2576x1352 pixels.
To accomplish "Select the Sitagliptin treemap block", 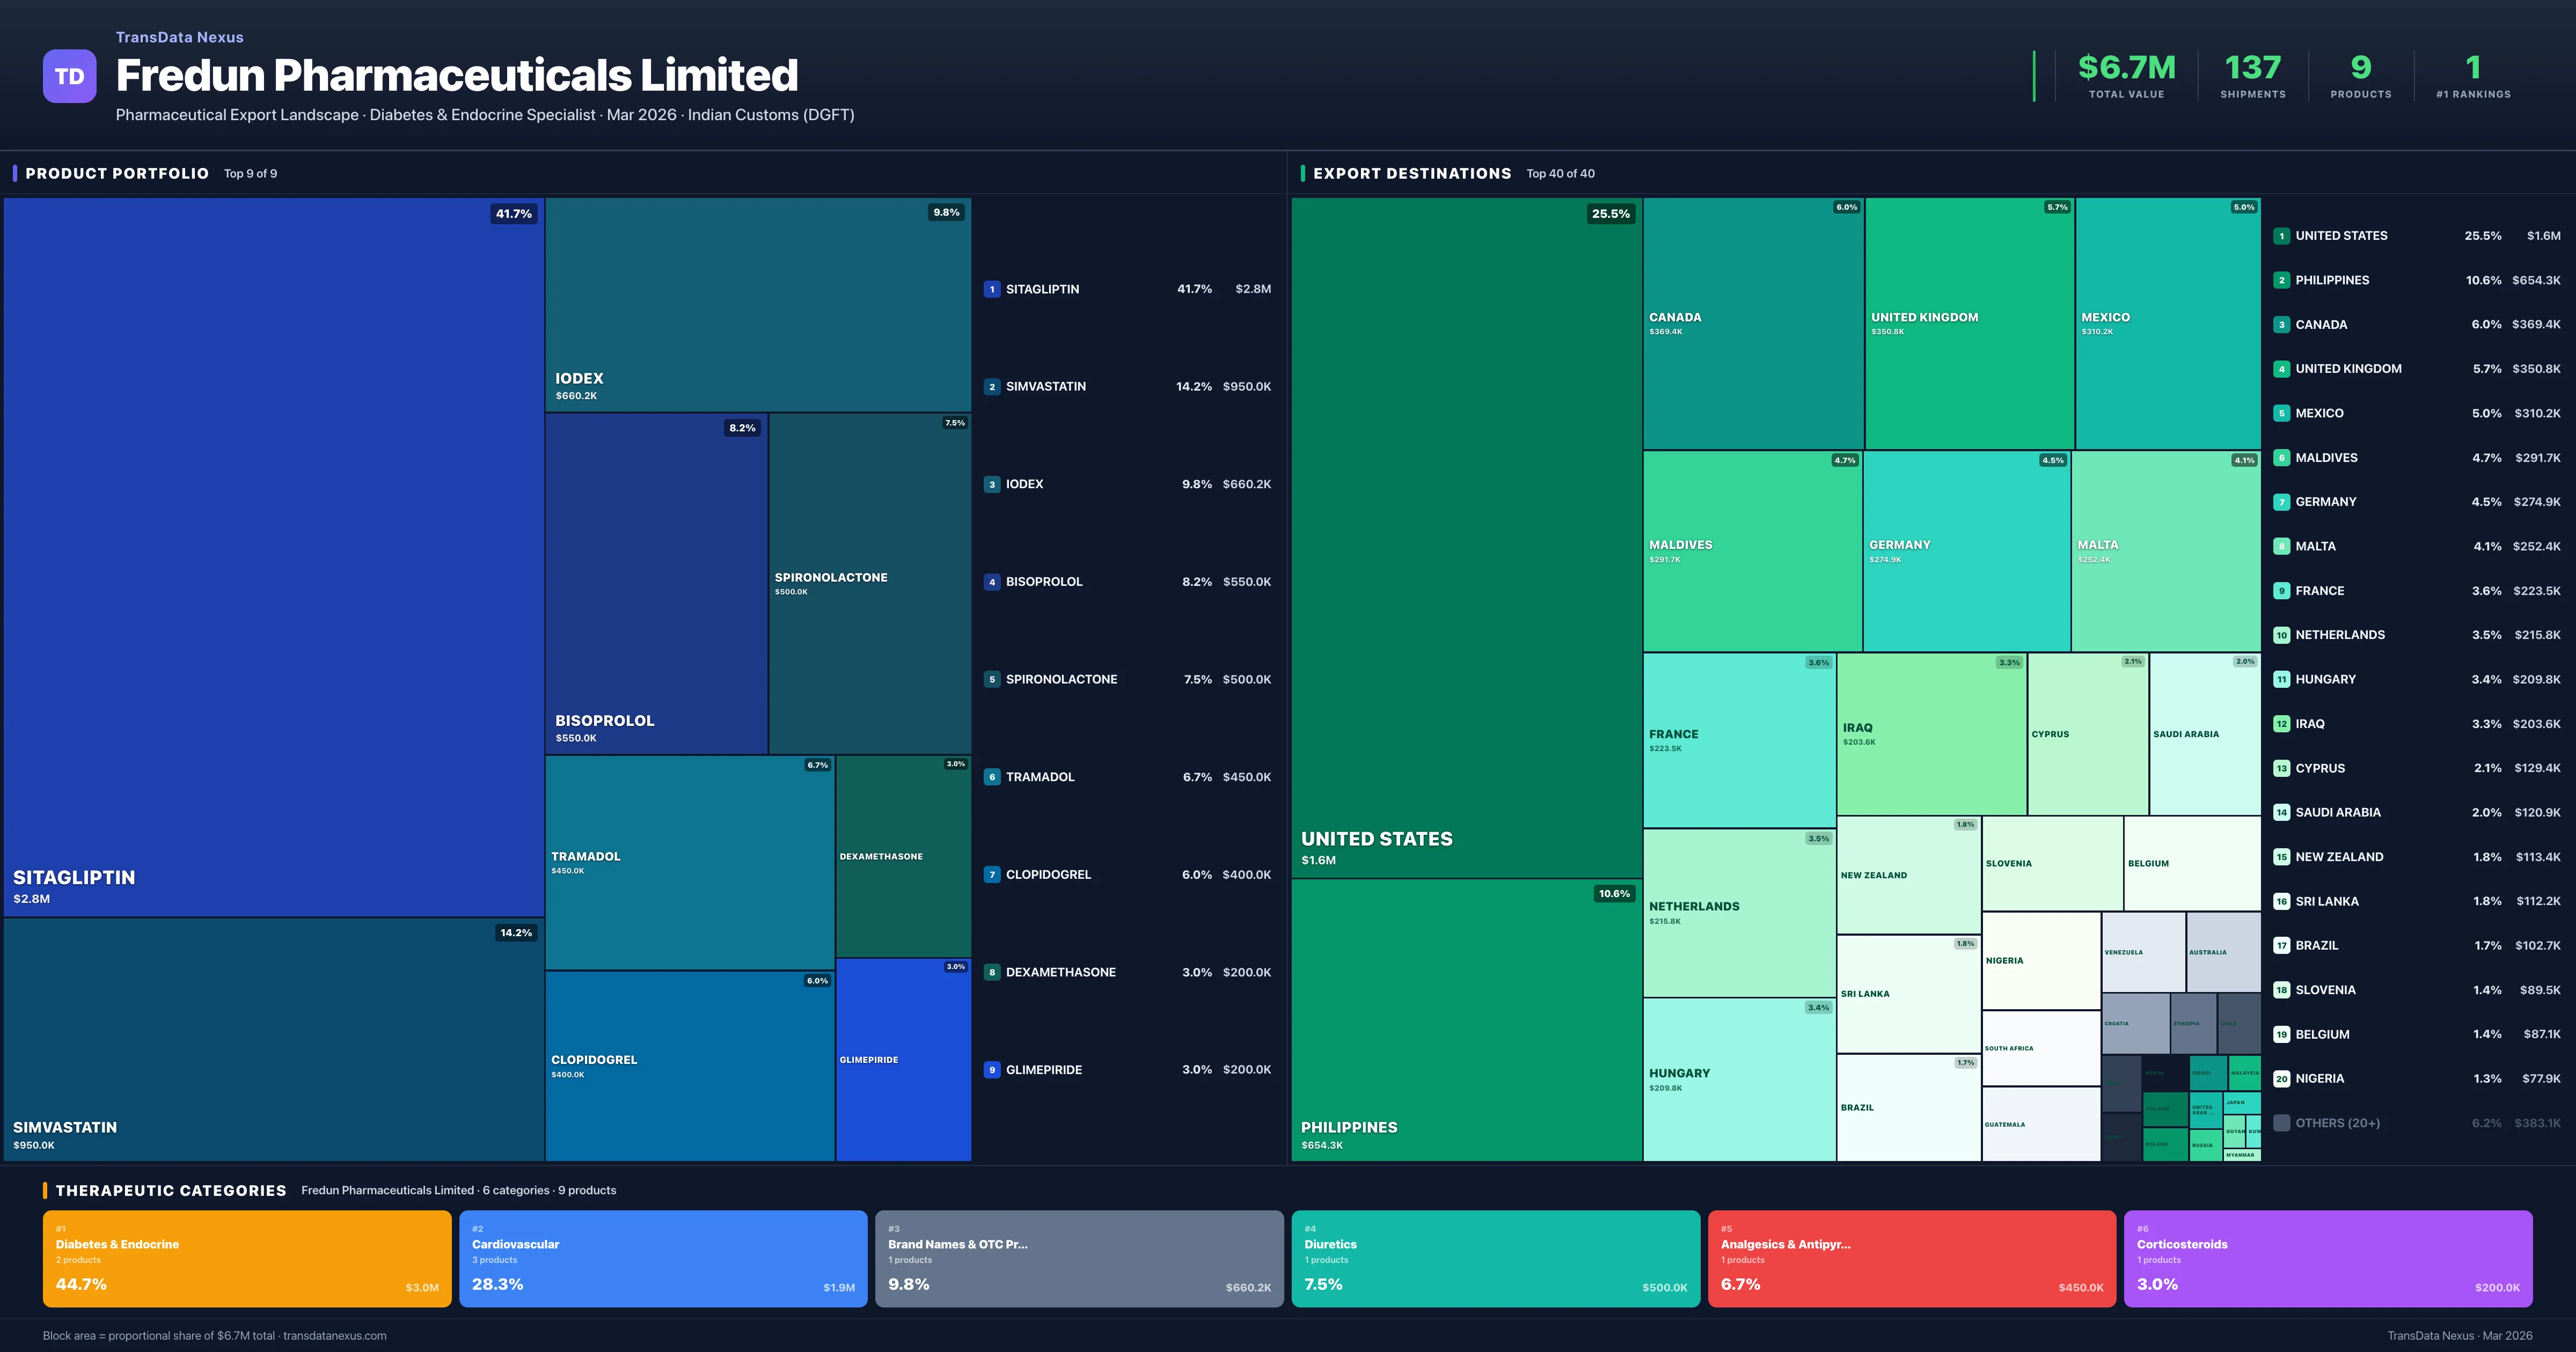I will (x=273, y=556).
